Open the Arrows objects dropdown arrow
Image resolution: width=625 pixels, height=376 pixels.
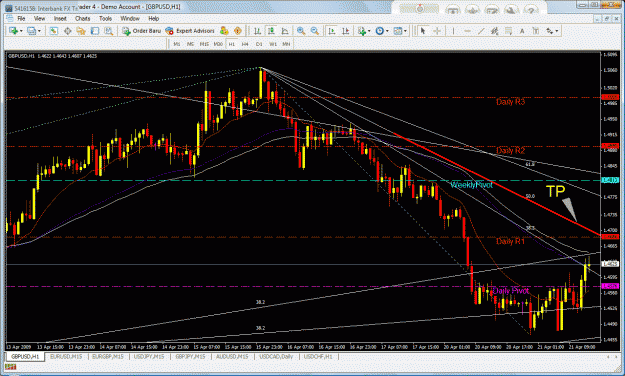pos(557,31)
